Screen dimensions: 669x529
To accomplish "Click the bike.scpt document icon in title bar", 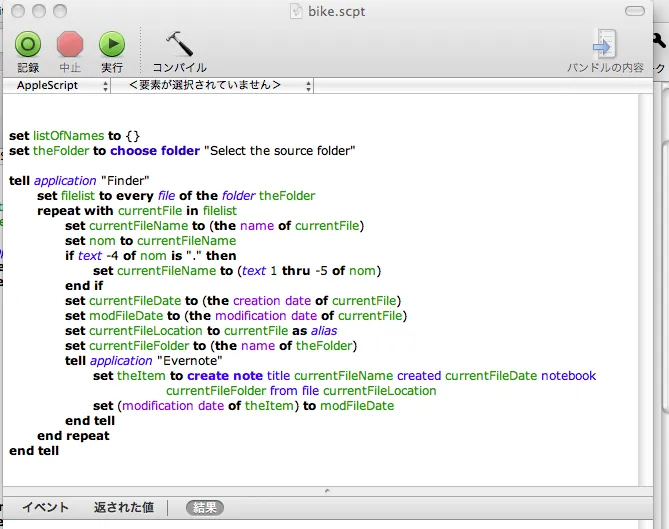I will coord(296,11).
